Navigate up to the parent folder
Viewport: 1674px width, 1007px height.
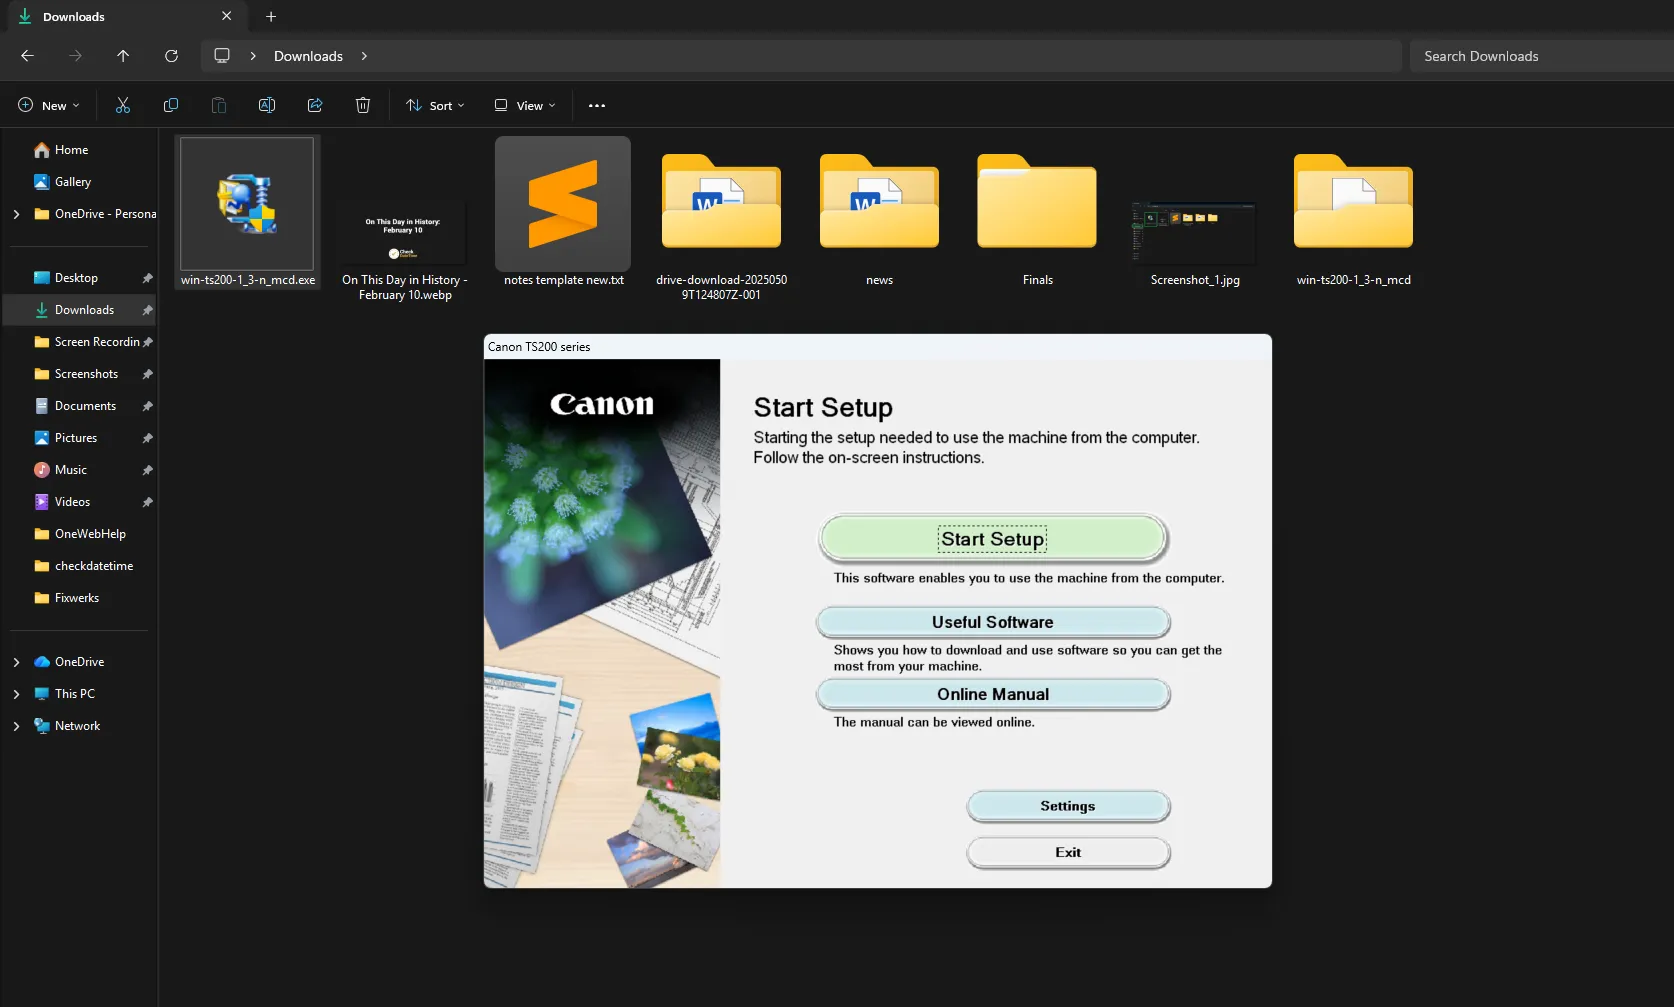[123, 56]
